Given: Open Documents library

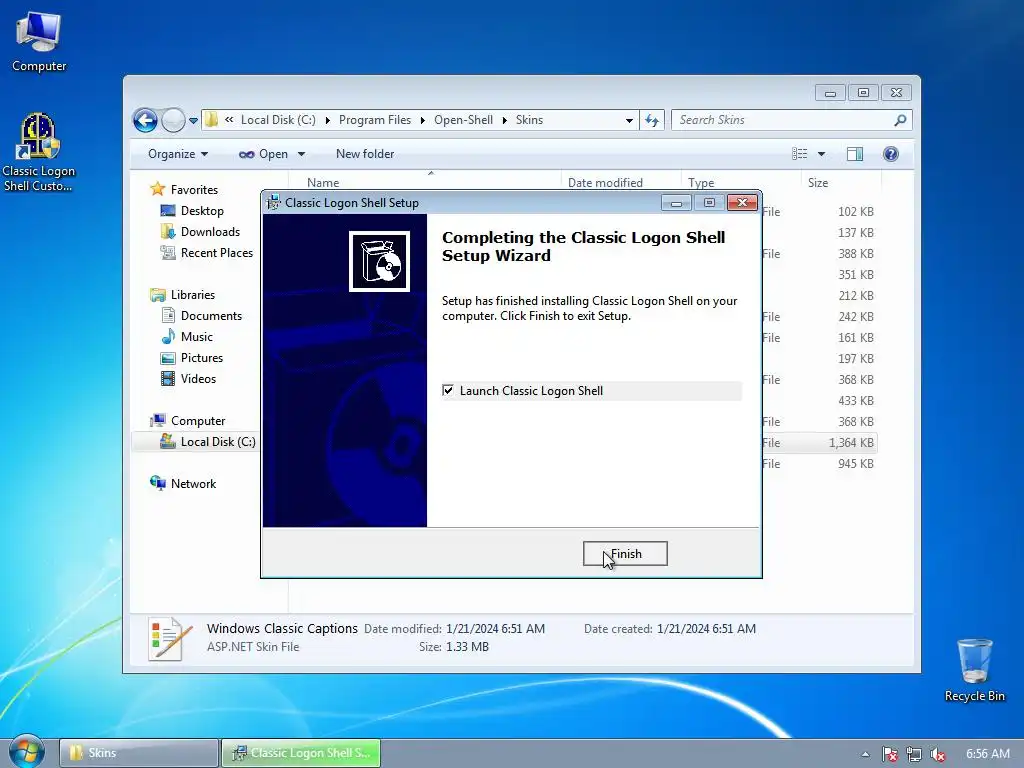Looking at the screenshot, I should [x=211, y=316].
